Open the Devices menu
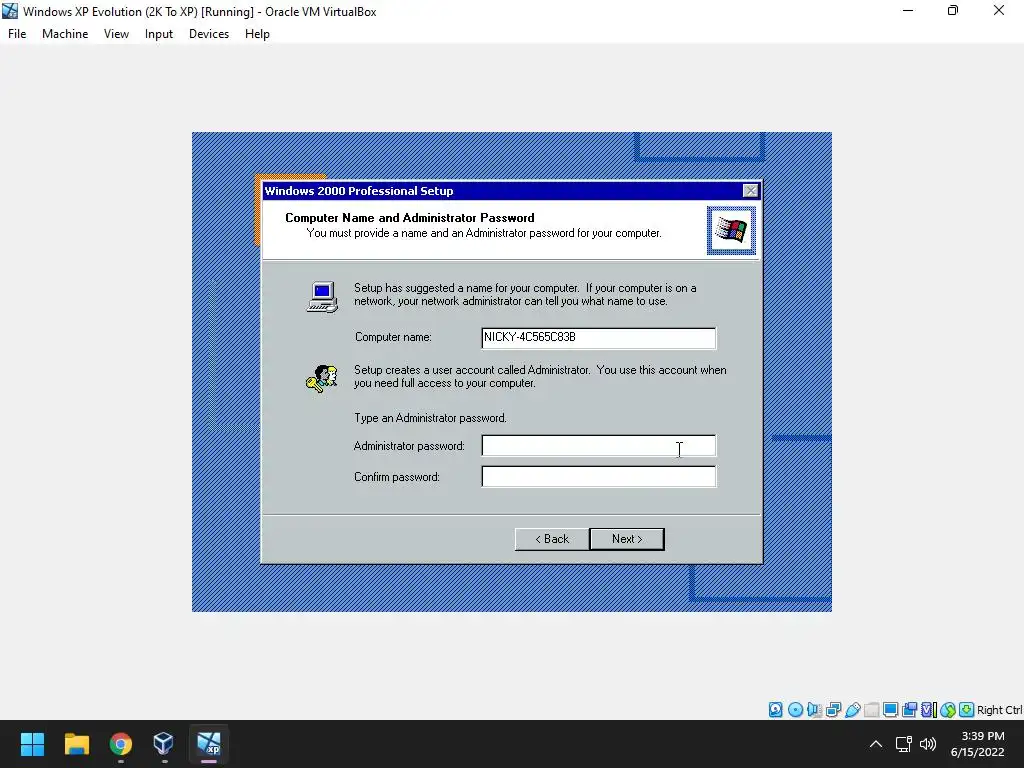This screenshot has width=1024, height=768. [209, 34]
